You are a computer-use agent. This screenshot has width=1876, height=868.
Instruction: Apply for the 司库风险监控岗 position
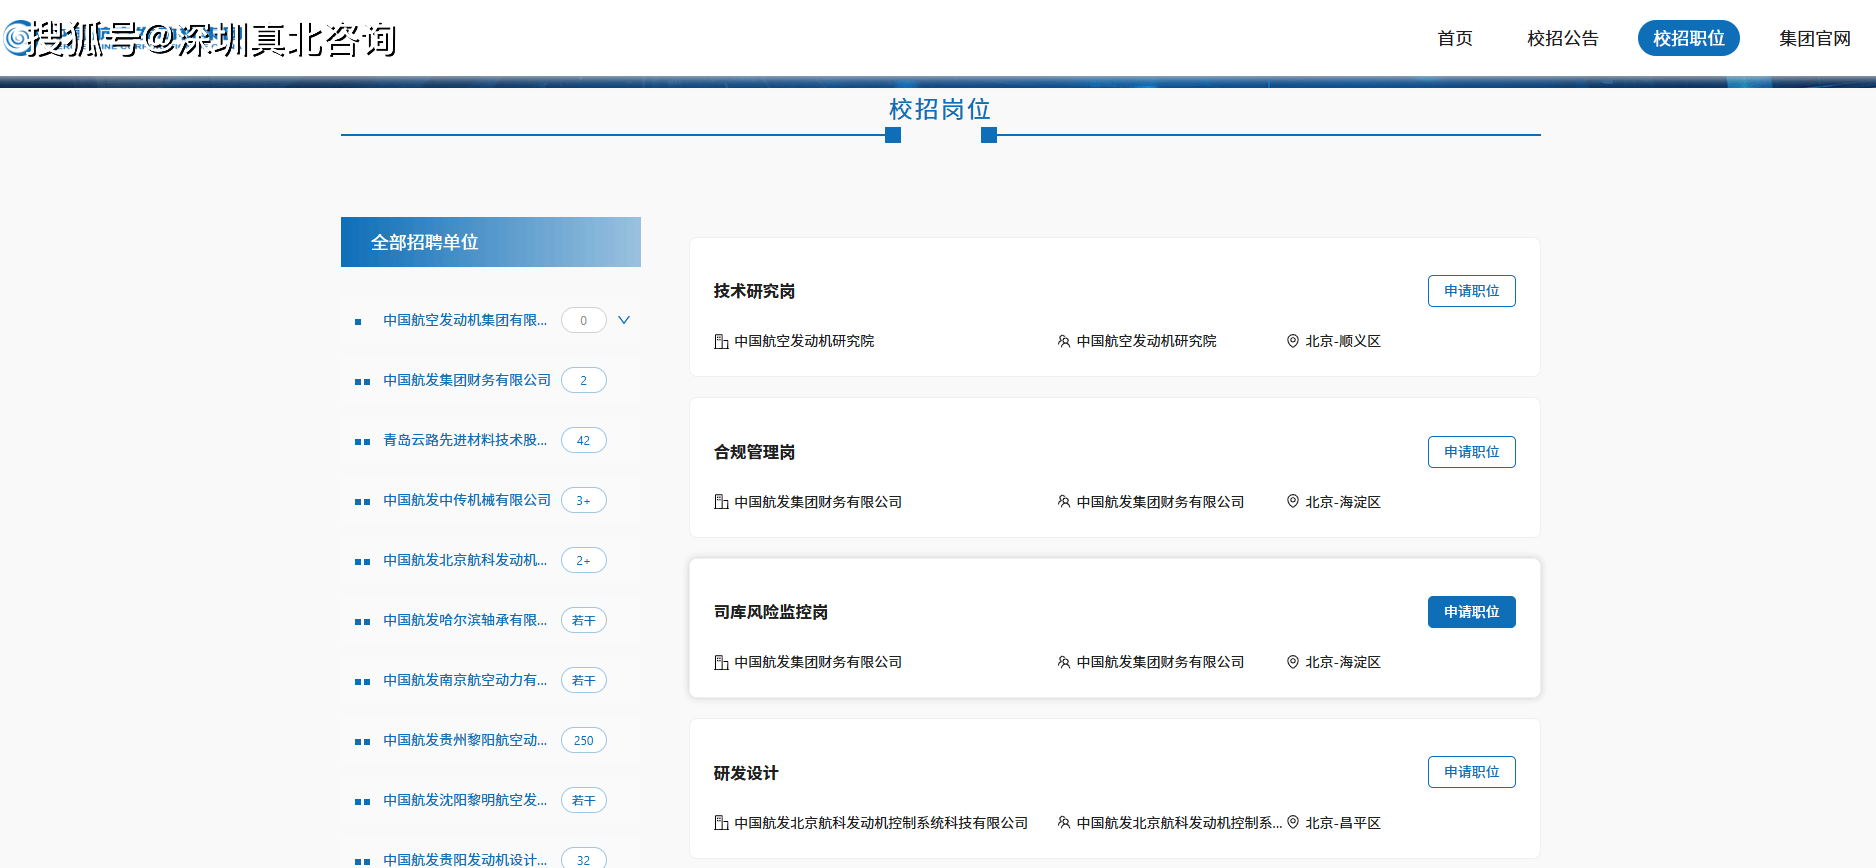1471,612
